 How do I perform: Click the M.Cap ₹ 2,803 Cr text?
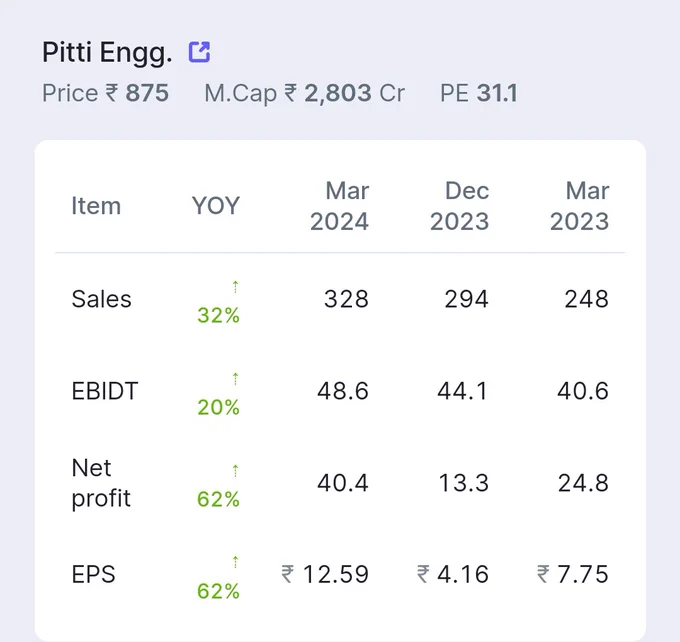click(304, 93)
